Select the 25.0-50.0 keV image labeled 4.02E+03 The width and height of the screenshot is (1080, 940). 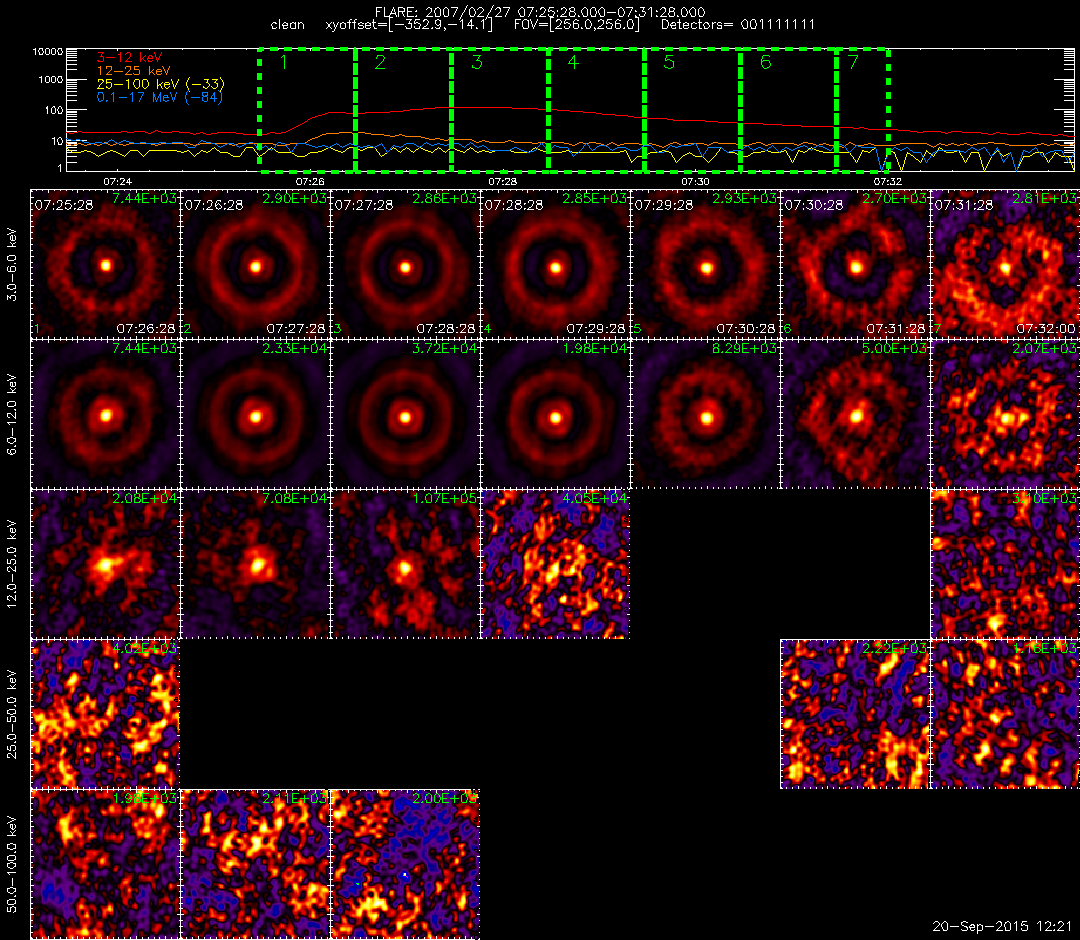[105, 714]
